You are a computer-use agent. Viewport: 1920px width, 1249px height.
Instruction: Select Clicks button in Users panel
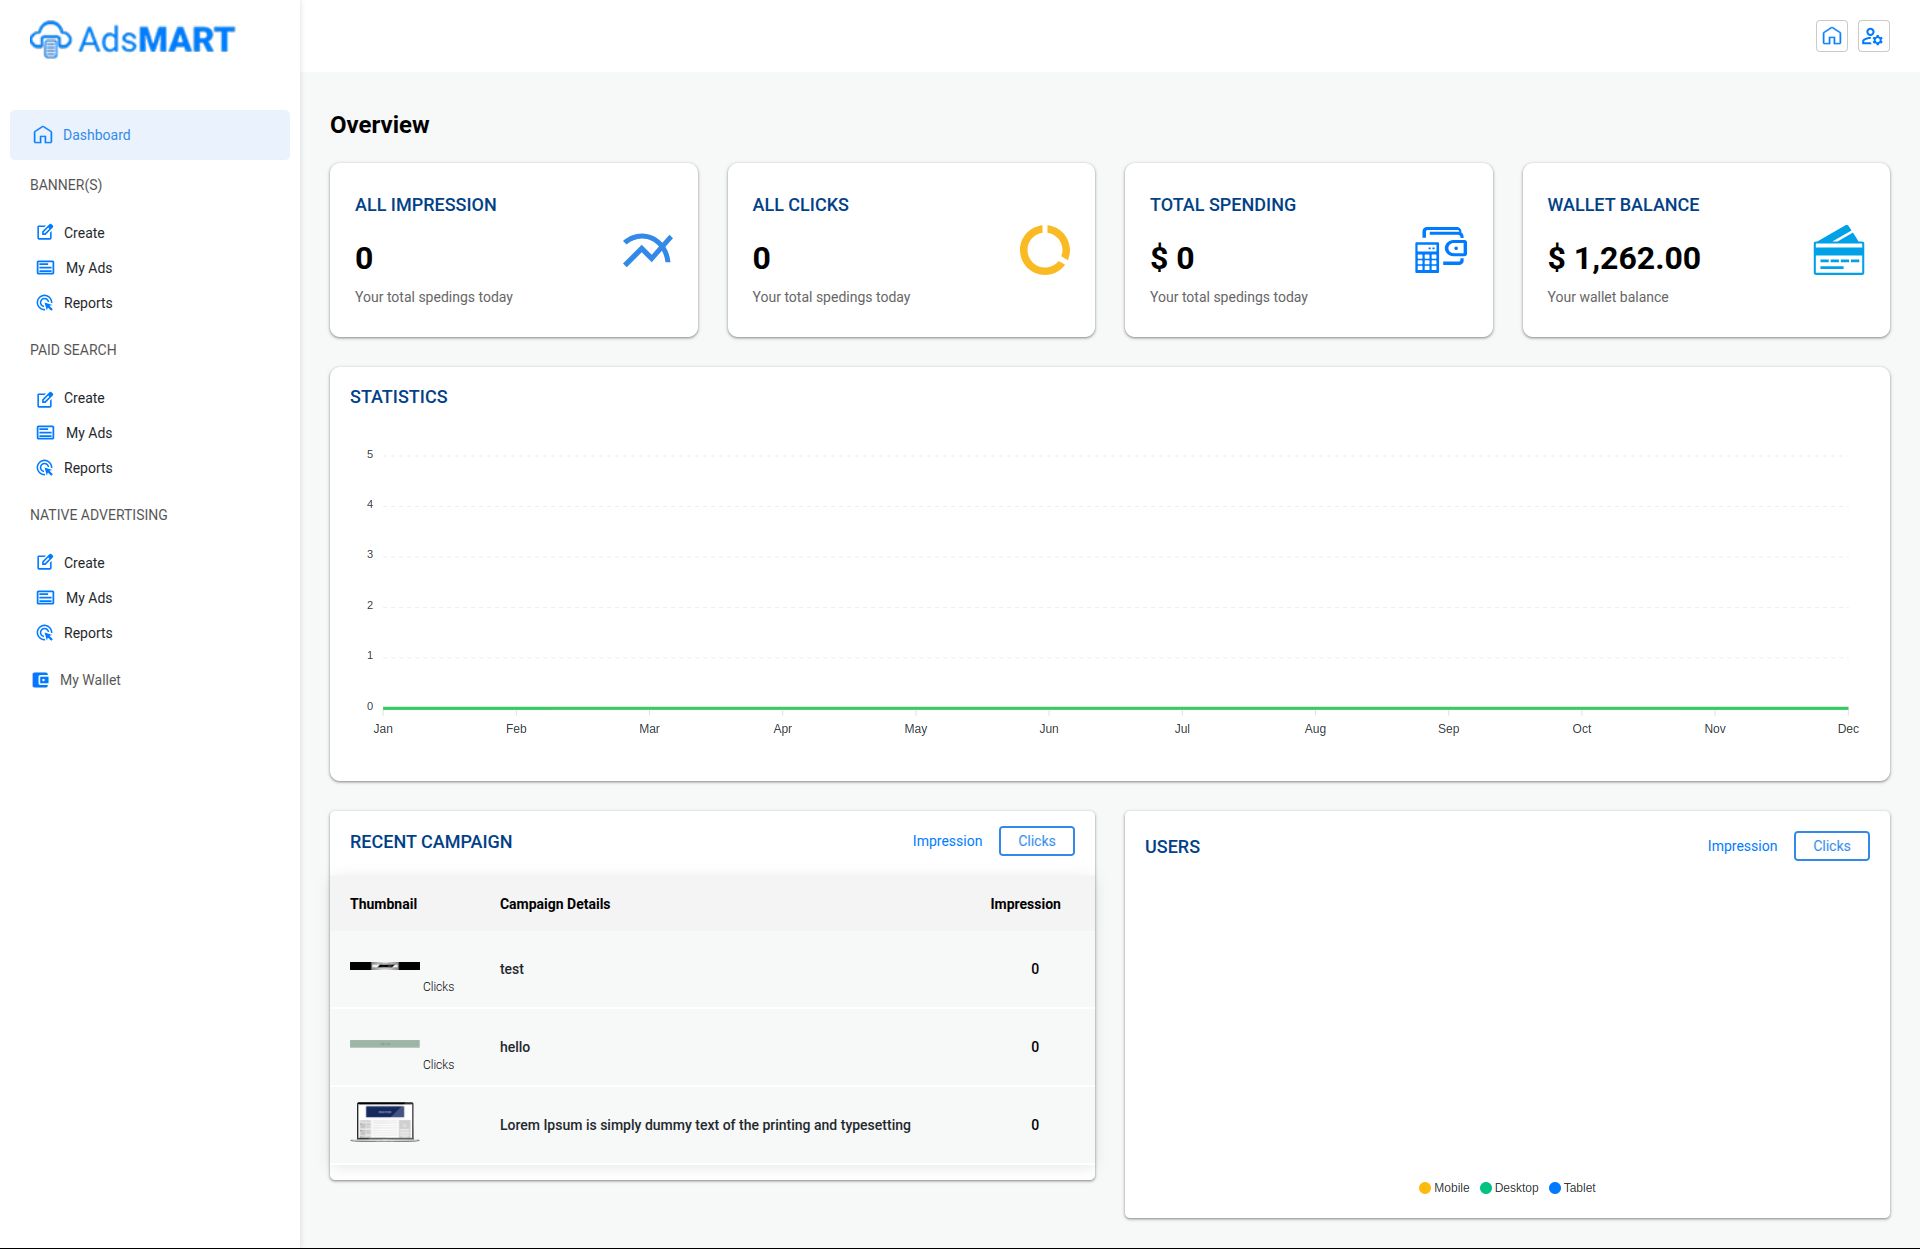click(x=1831, y=846)
